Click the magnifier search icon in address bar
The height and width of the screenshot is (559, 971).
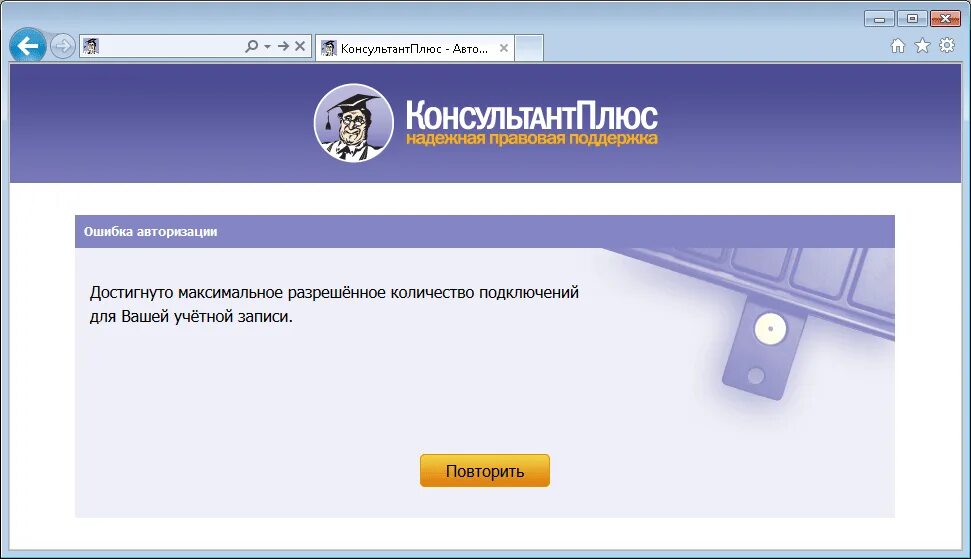pyautogui.click(x=251, y=46)
